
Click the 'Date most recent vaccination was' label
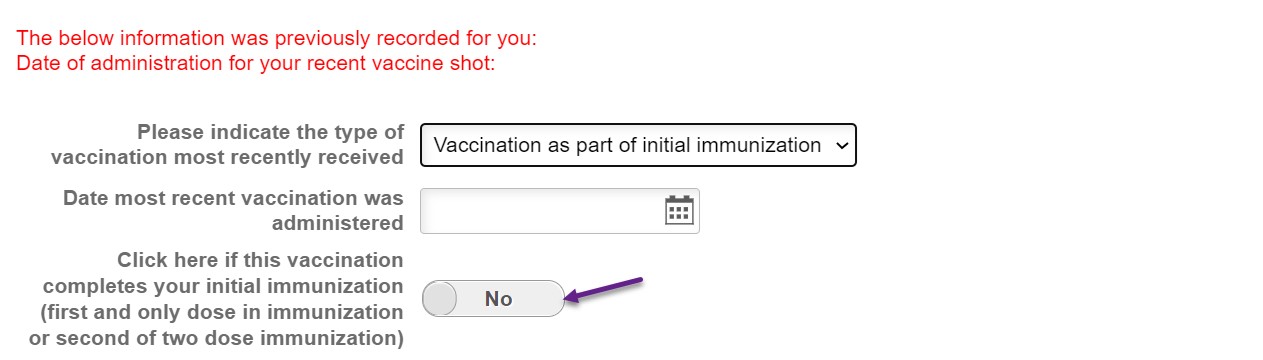point(233,198)
